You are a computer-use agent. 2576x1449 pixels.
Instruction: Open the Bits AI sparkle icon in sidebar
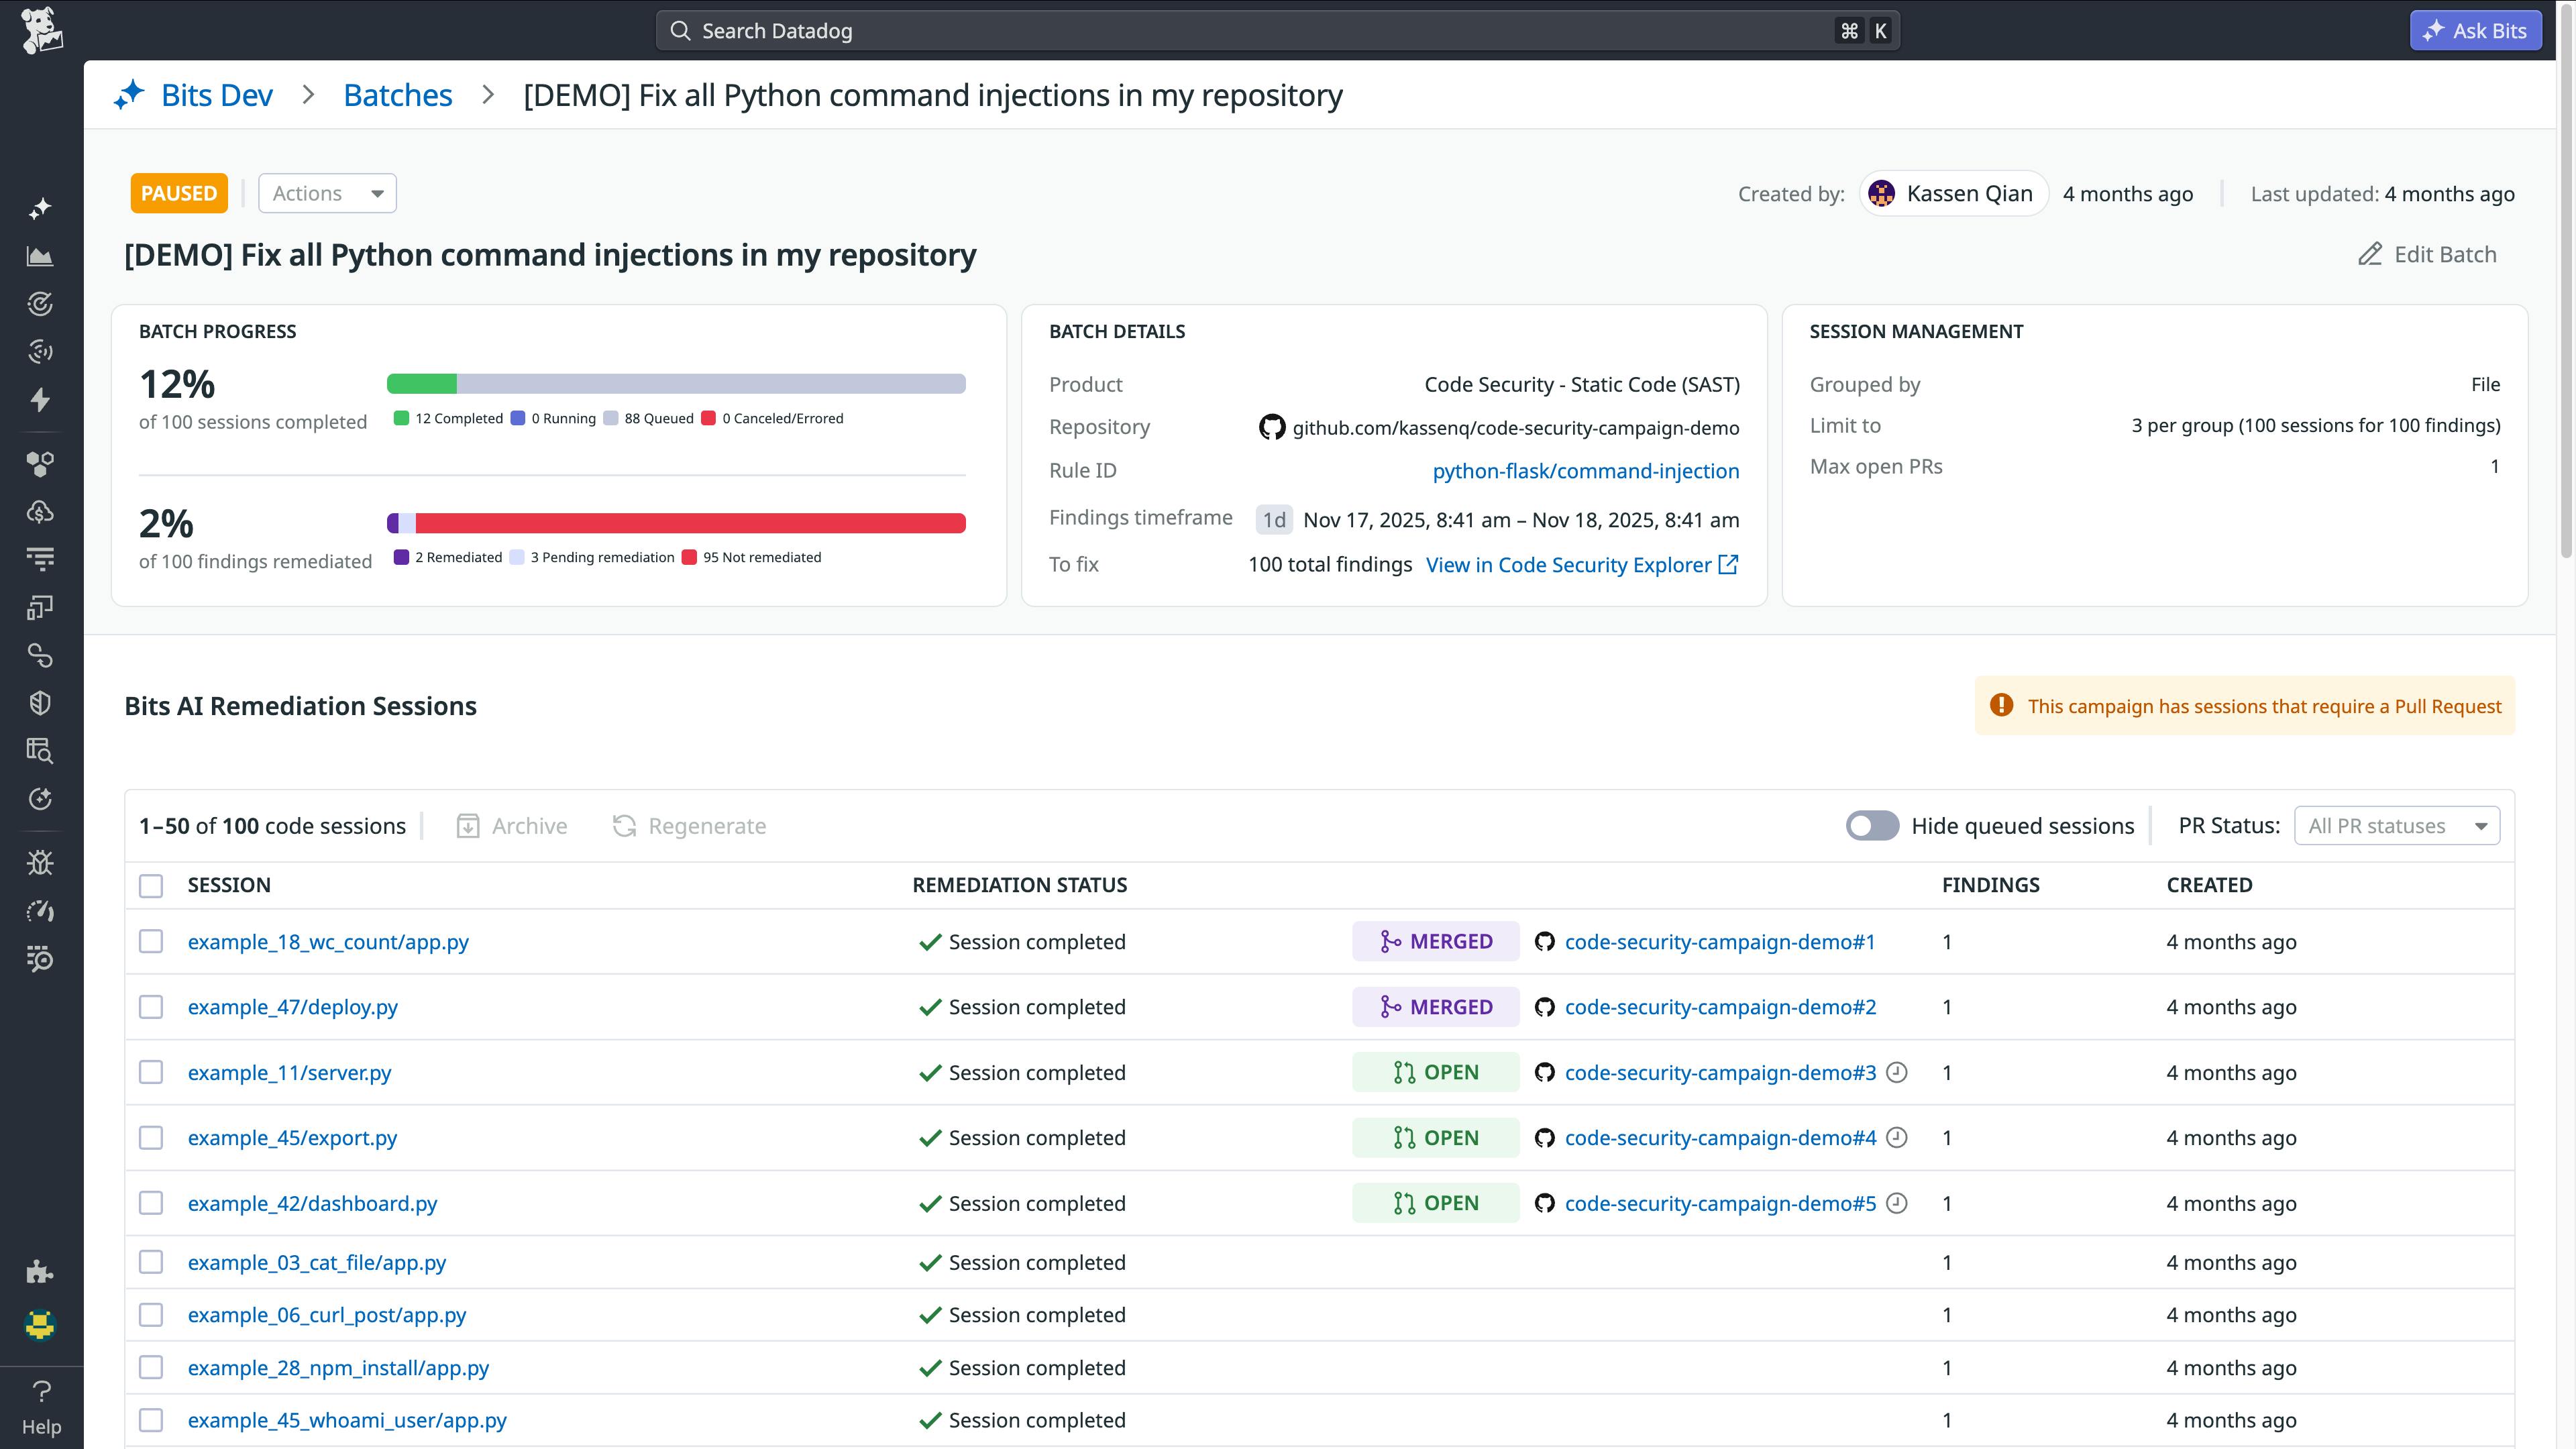click(41, 207)
